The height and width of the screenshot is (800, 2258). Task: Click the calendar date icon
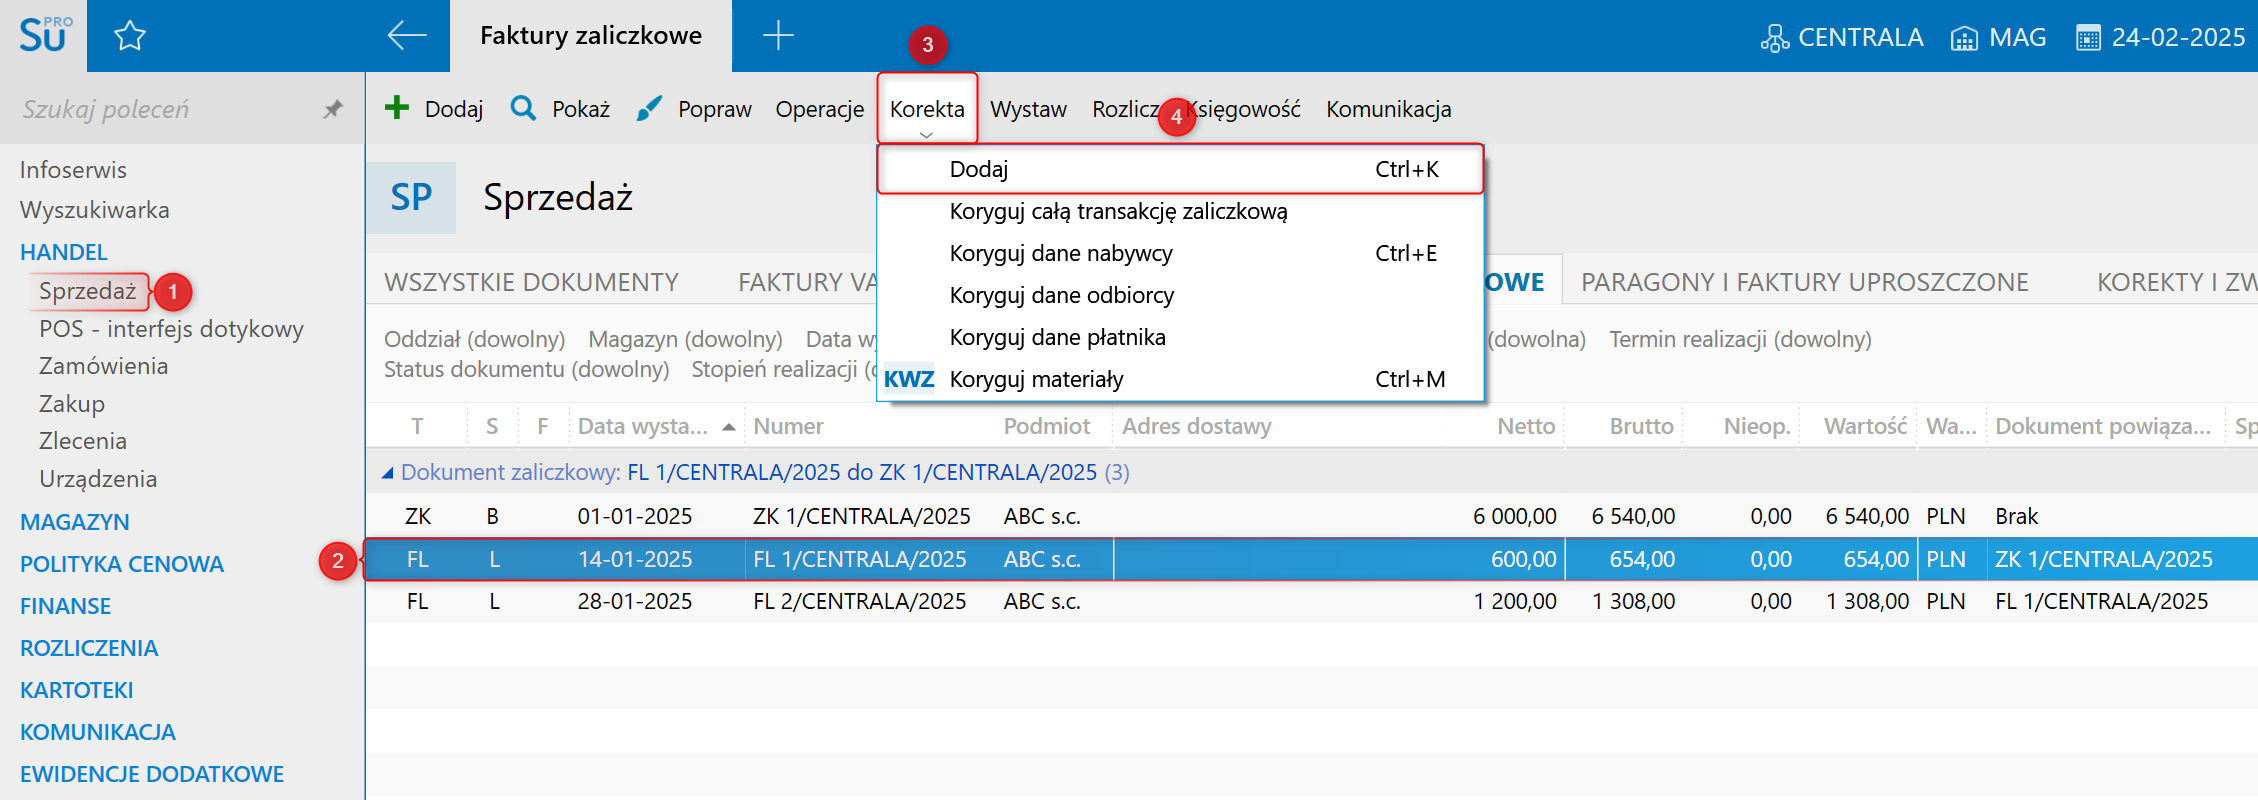coord(2088,38)
